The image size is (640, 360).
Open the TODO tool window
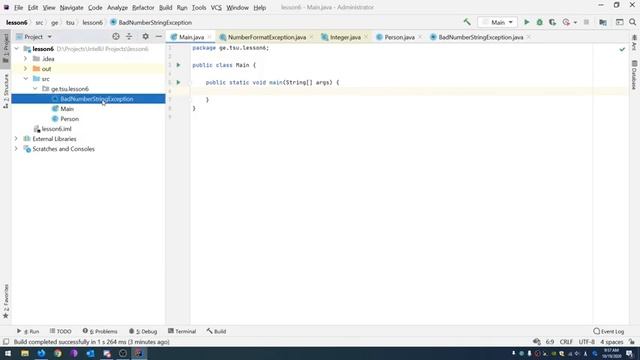(x=60, y=331)
